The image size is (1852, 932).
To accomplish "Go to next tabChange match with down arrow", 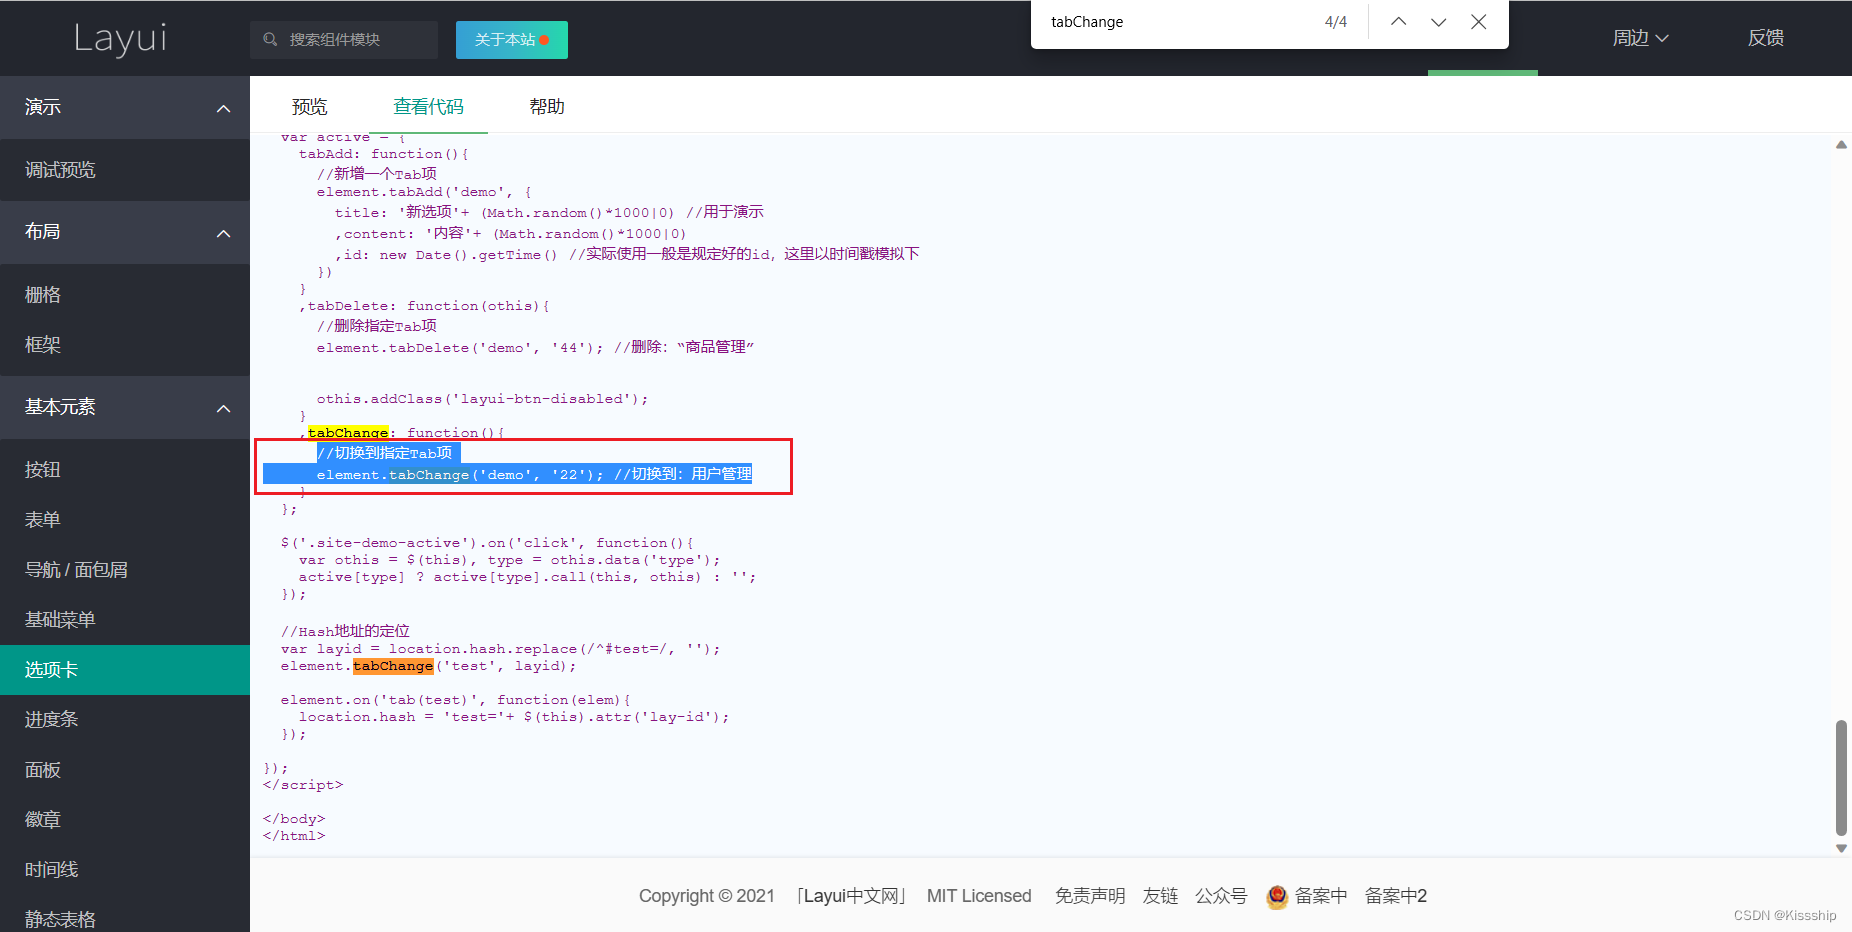I will coord(1438,21).
